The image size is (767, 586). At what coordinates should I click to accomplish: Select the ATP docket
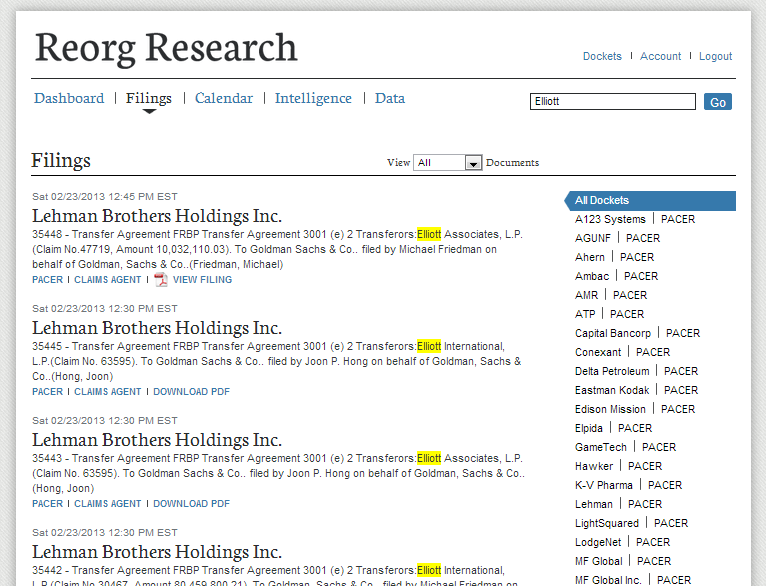[x=585, y=314]
